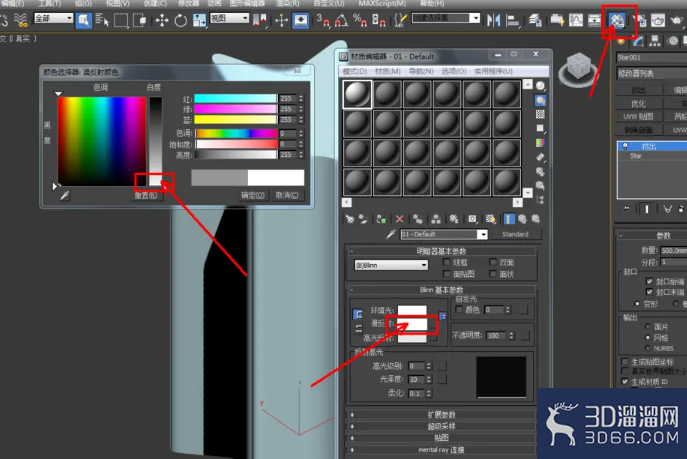Image resolution: width=687 pixels, height=459 pixels.
Task: Select 面片 (Patch) output radio button
Action: pos(647,326)
